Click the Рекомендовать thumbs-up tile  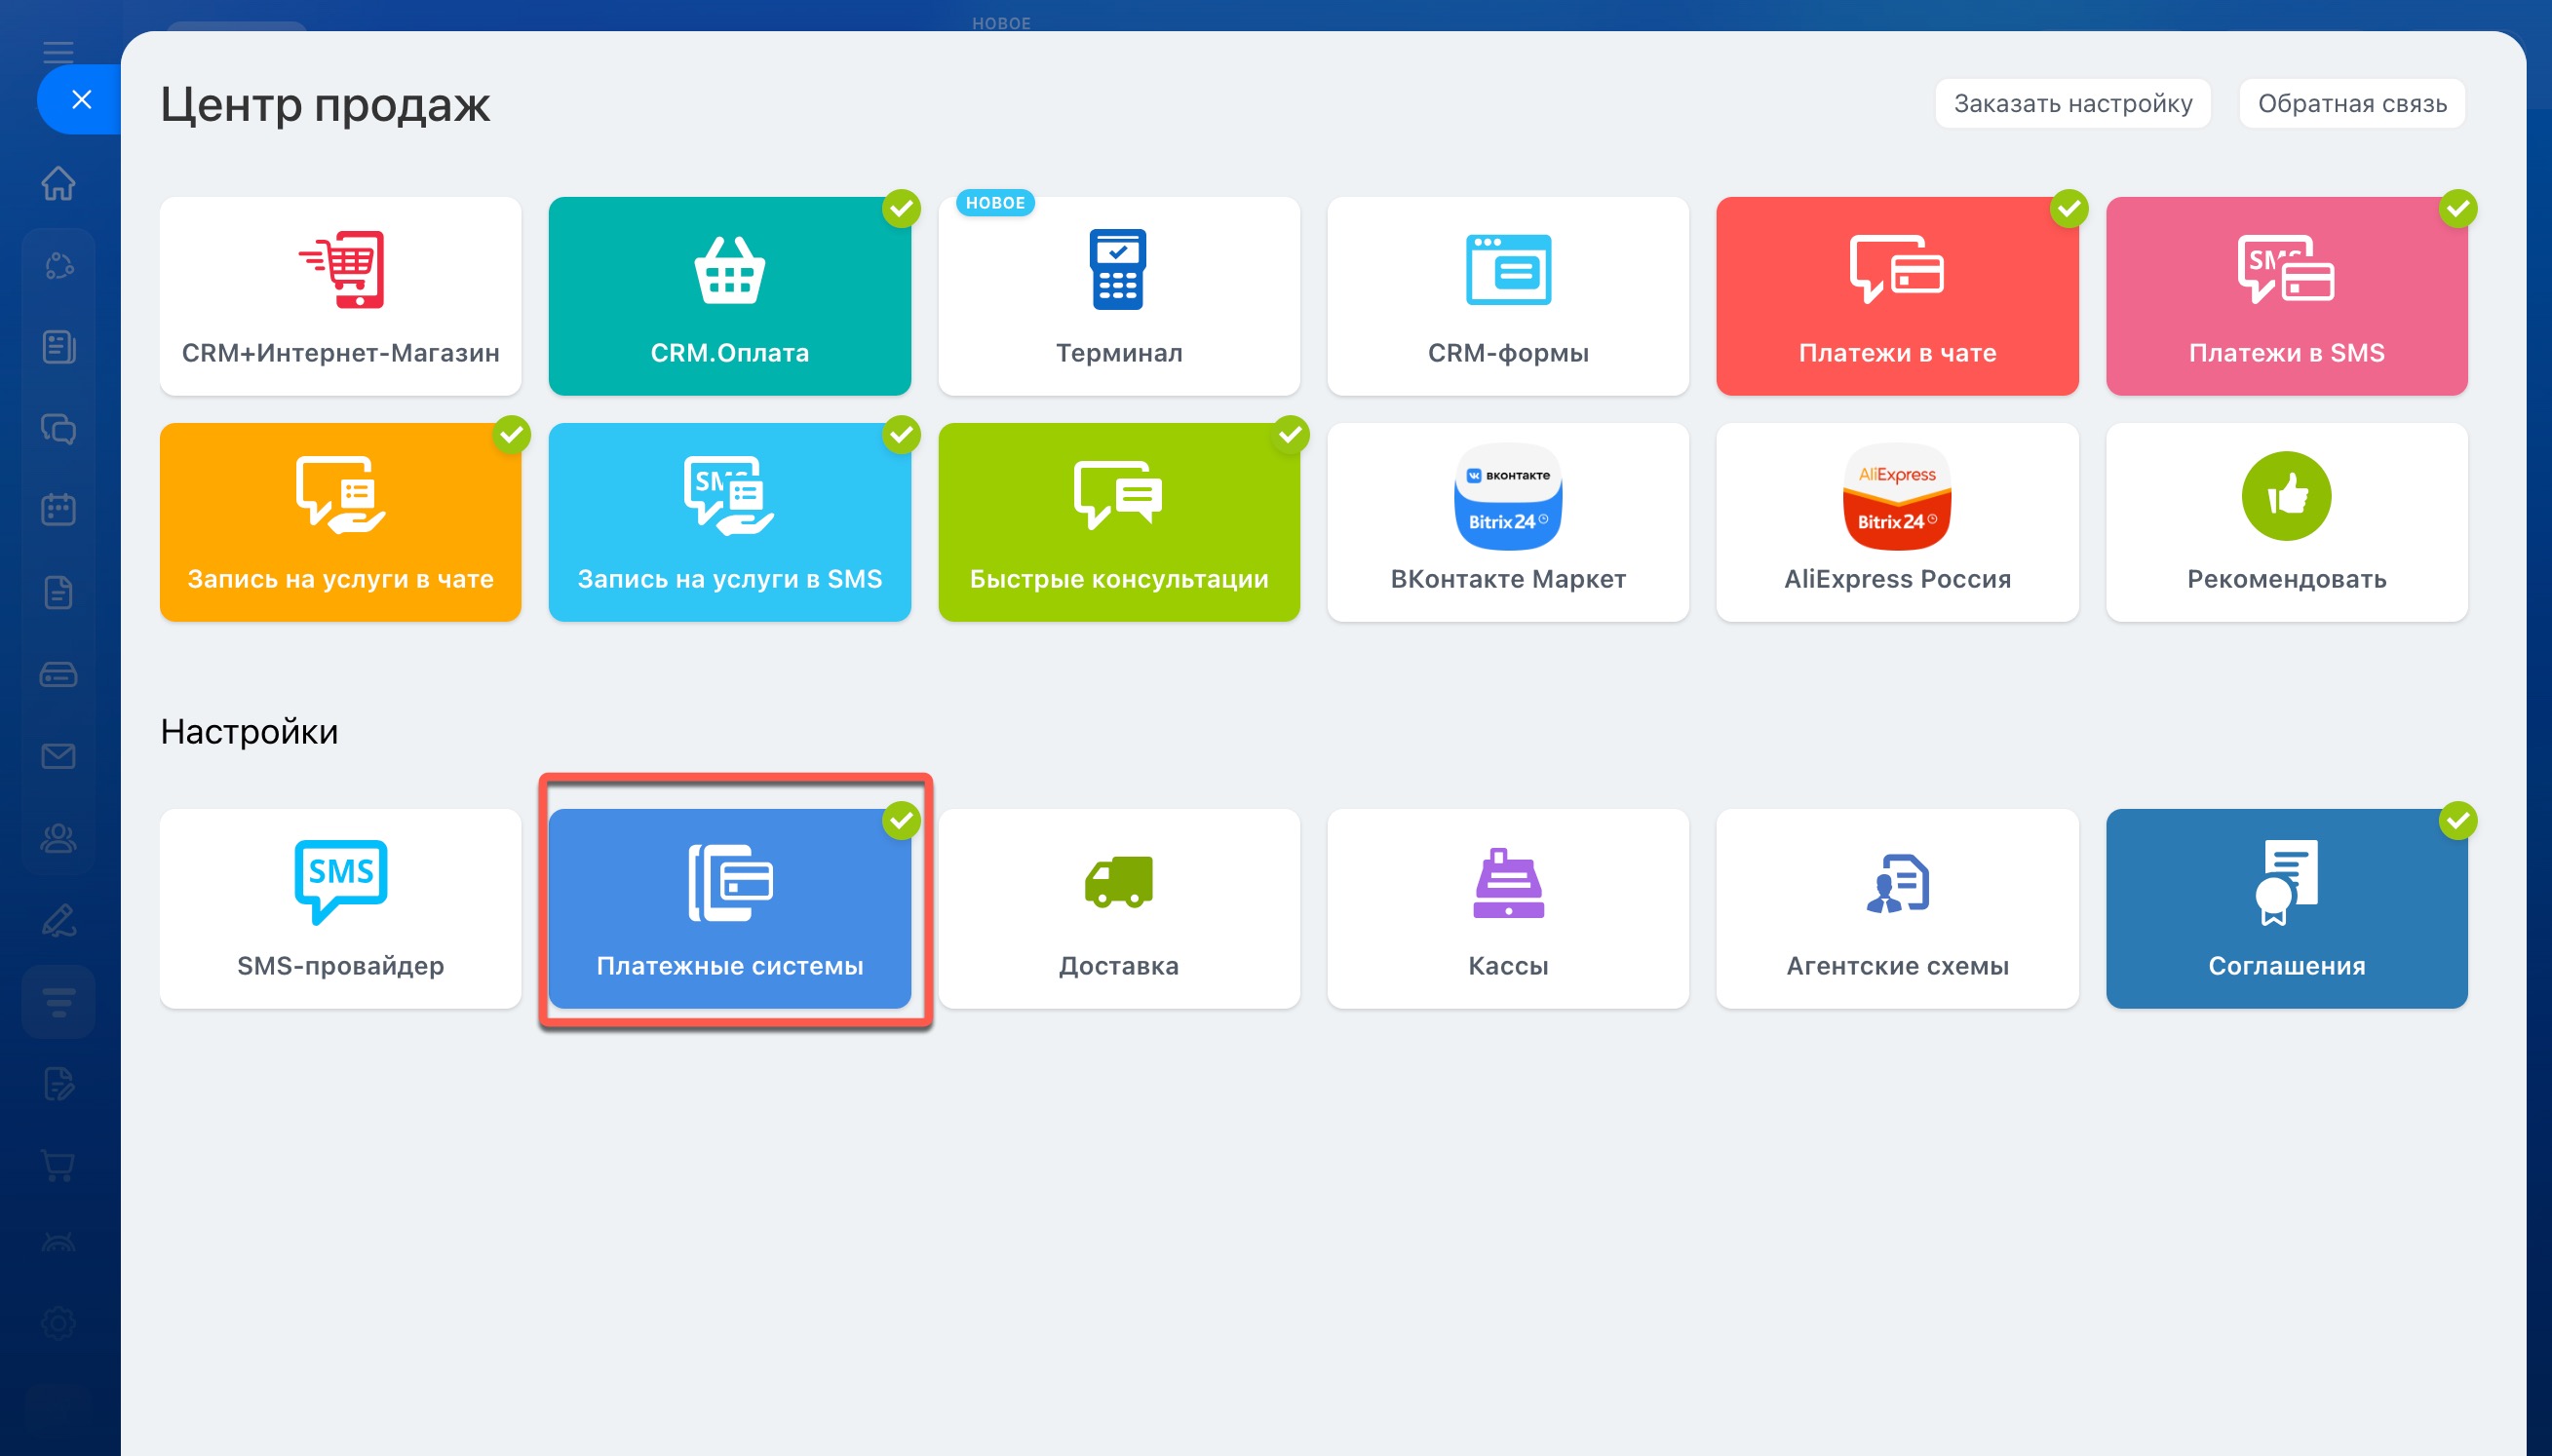[2286, 522]
